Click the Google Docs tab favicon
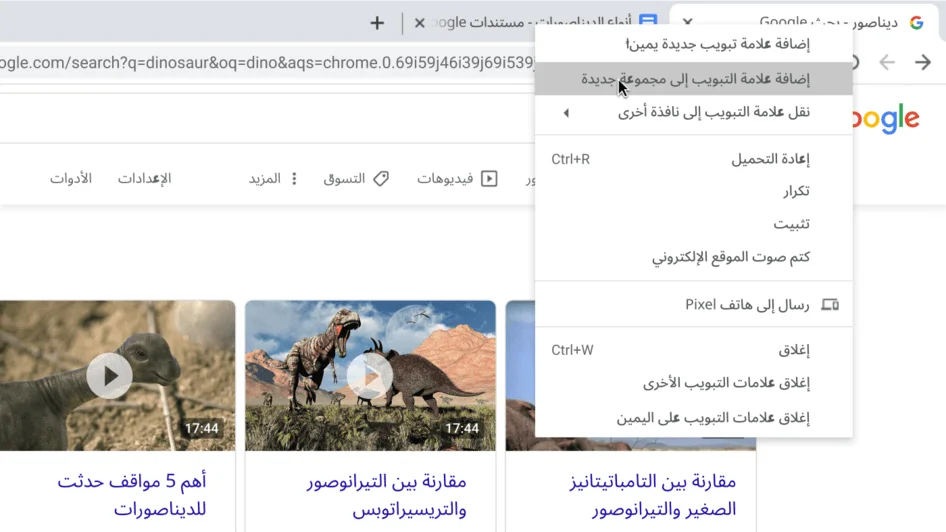This screenshot has width=946, height=532. 648,23
